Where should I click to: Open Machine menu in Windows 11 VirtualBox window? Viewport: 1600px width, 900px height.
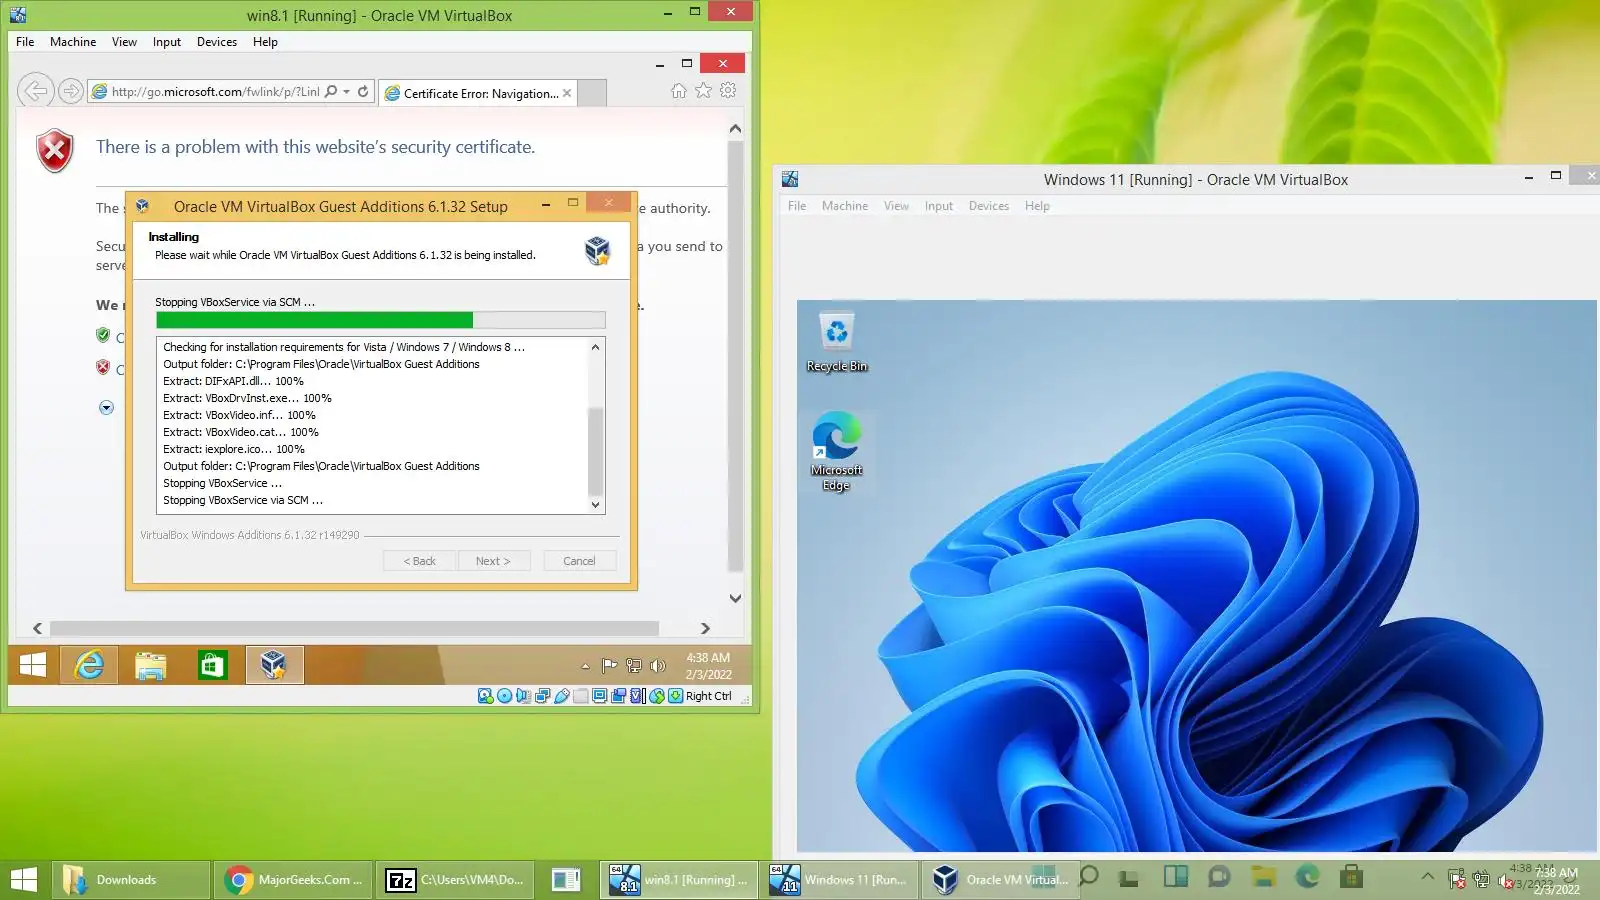[845, 206]
